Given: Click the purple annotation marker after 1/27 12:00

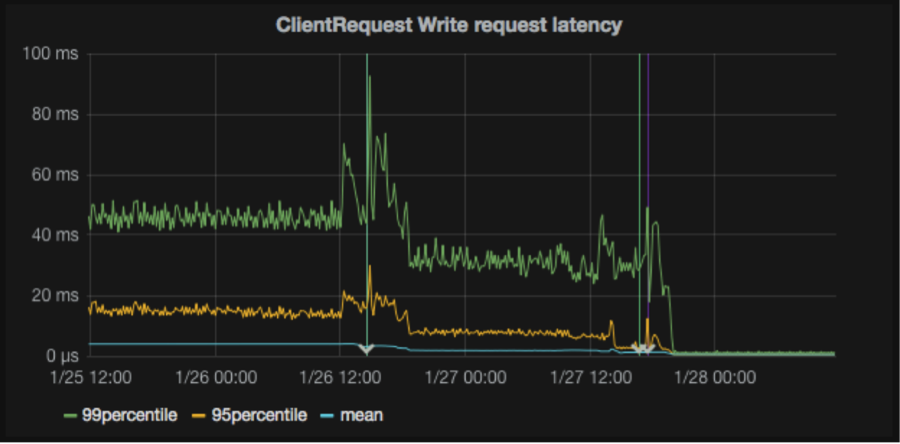Looking at the screenshot, I should click(x=649, y=348).
